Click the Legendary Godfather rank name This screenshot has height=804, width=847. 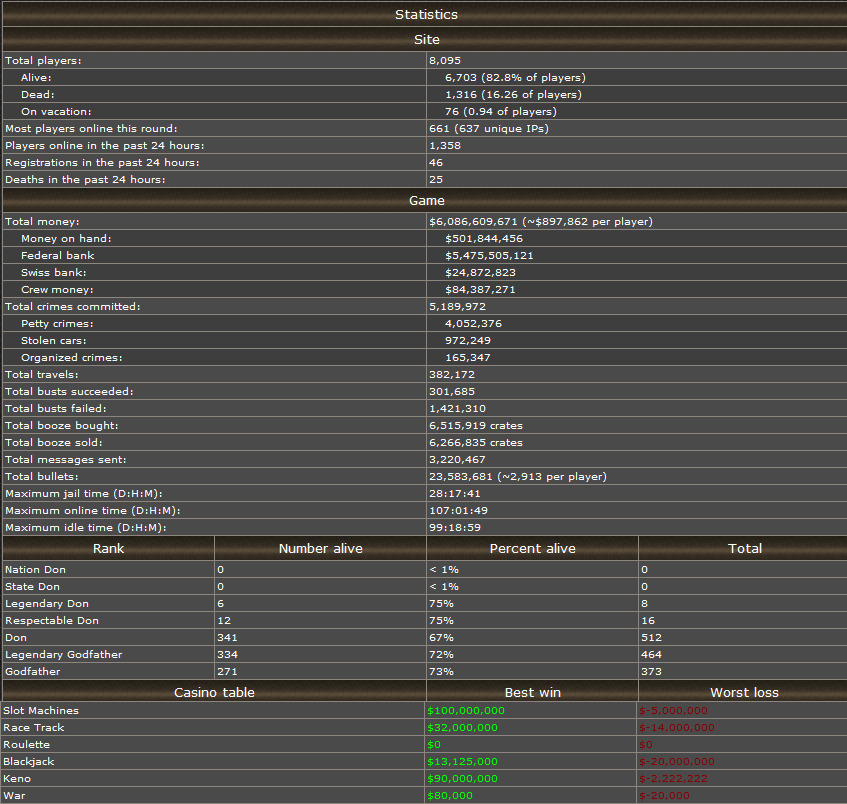pyautogui.click(x=64, y=655)
